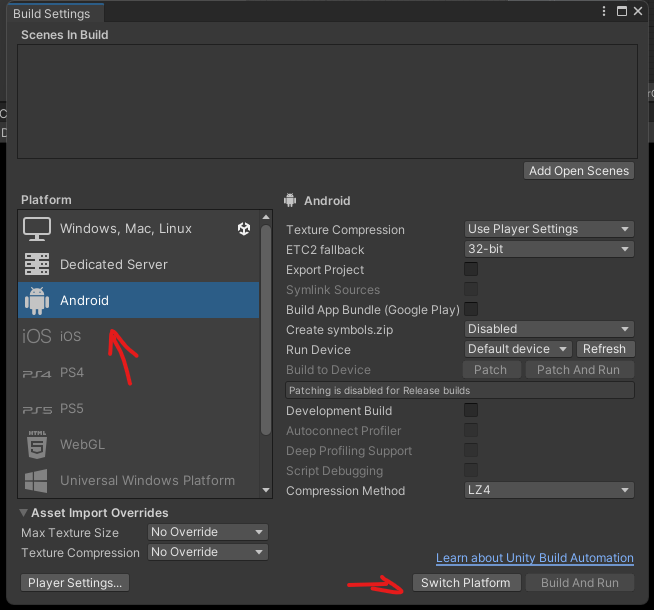Click the PS4 logo icon

36,374
